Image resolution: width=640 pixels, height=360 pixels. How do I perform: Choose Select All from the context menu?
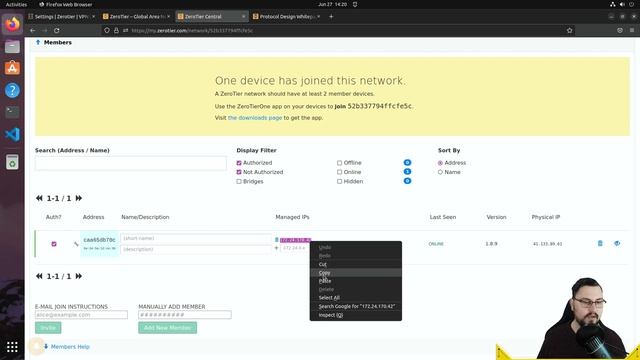(x=356, y=298)
